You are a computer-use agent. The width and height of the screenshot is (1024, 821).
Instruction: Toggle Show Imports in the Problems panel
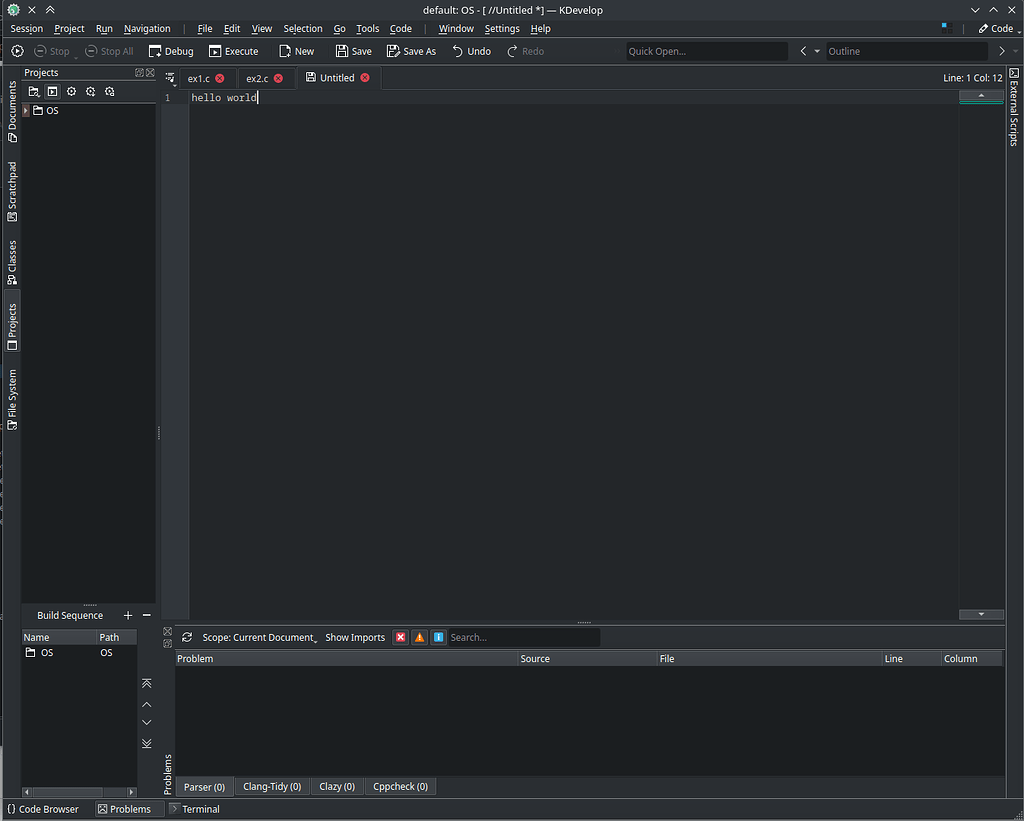coord(355,637)
